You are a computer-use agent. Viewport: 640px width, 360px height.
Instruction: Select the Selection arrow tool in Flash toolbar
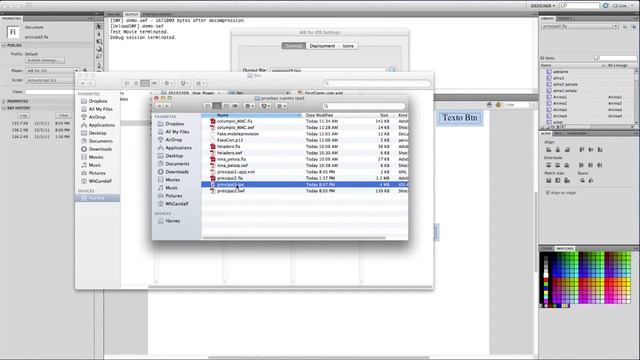(x=99, y=27)
